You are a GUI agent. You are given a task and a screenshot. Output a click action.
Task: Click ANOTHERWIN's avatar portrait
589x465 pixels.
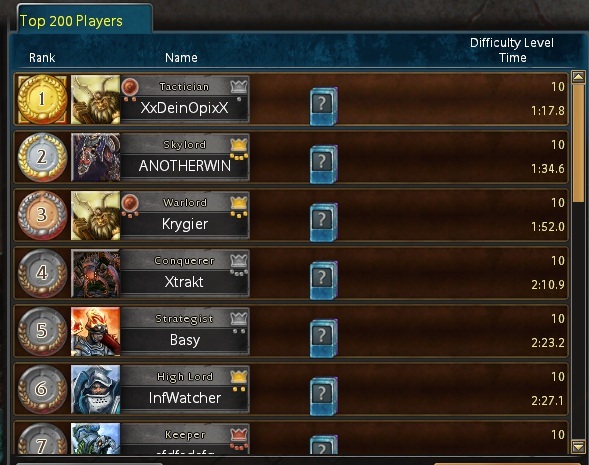tap(96, 157)
